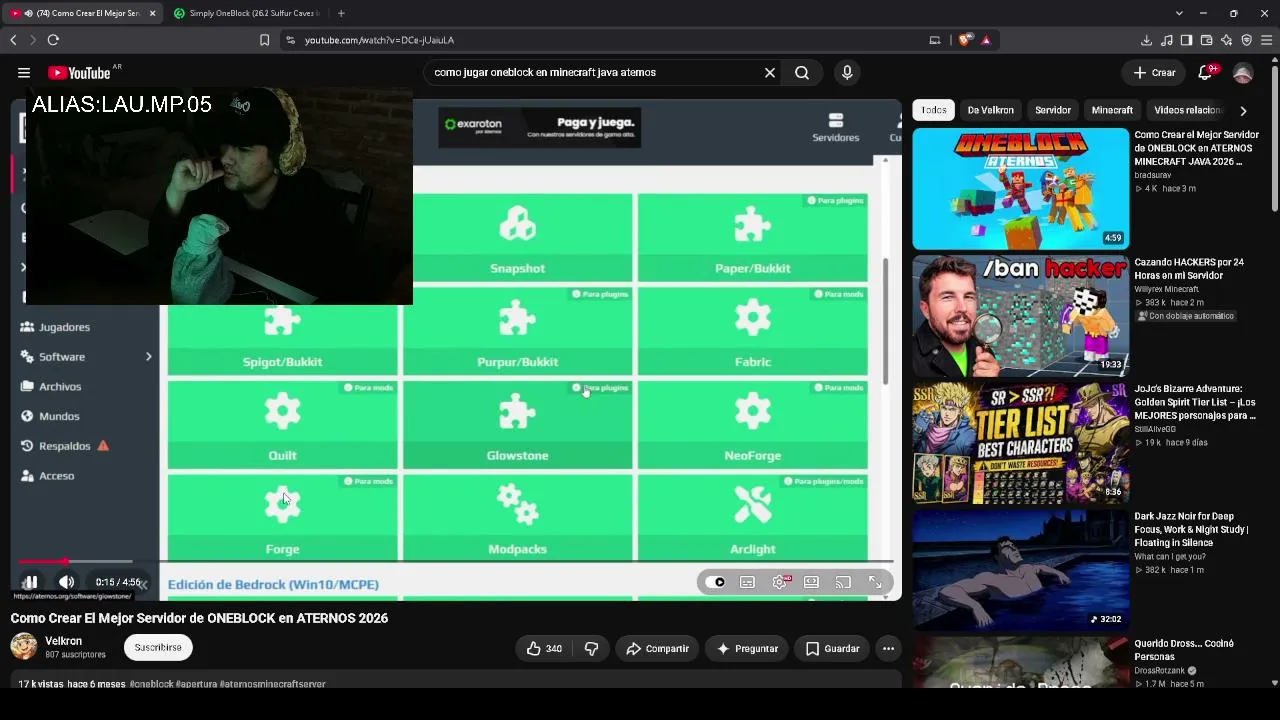The height and width of the screenshot is (720, 1280).
Task: Save the video with Guardar
Action: click(x=832, y=648)
